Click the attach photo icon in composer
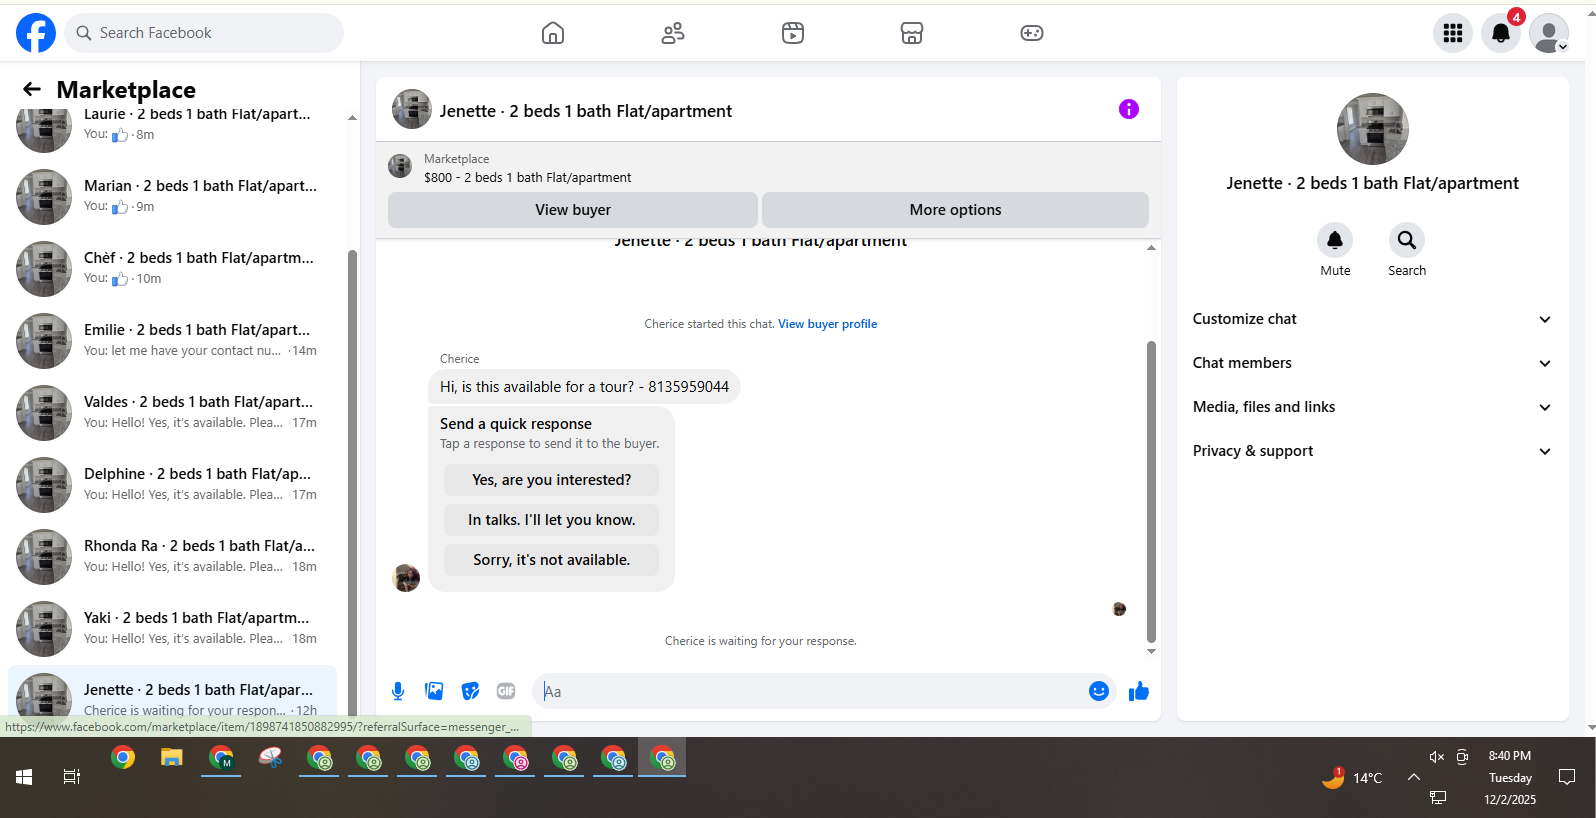Image resolution: width=1596 pixels, height=818 pixels. tap(434, 691)
